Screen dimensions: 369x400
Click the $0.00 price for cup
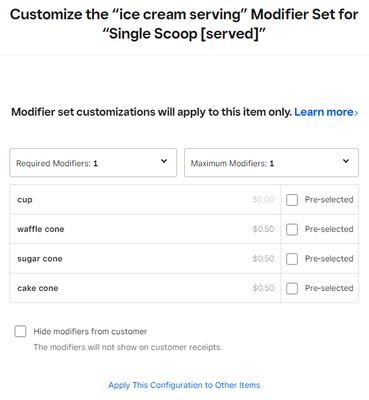click(263, 200)
